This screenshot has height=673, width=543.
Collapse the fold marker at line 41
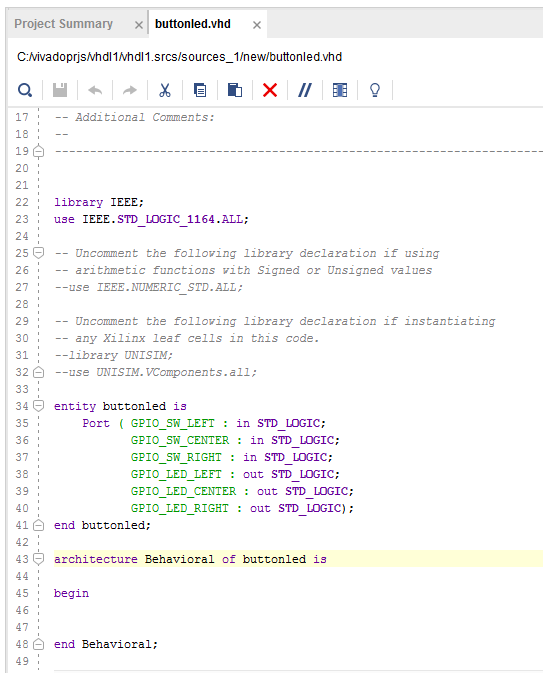pos(39,525)
